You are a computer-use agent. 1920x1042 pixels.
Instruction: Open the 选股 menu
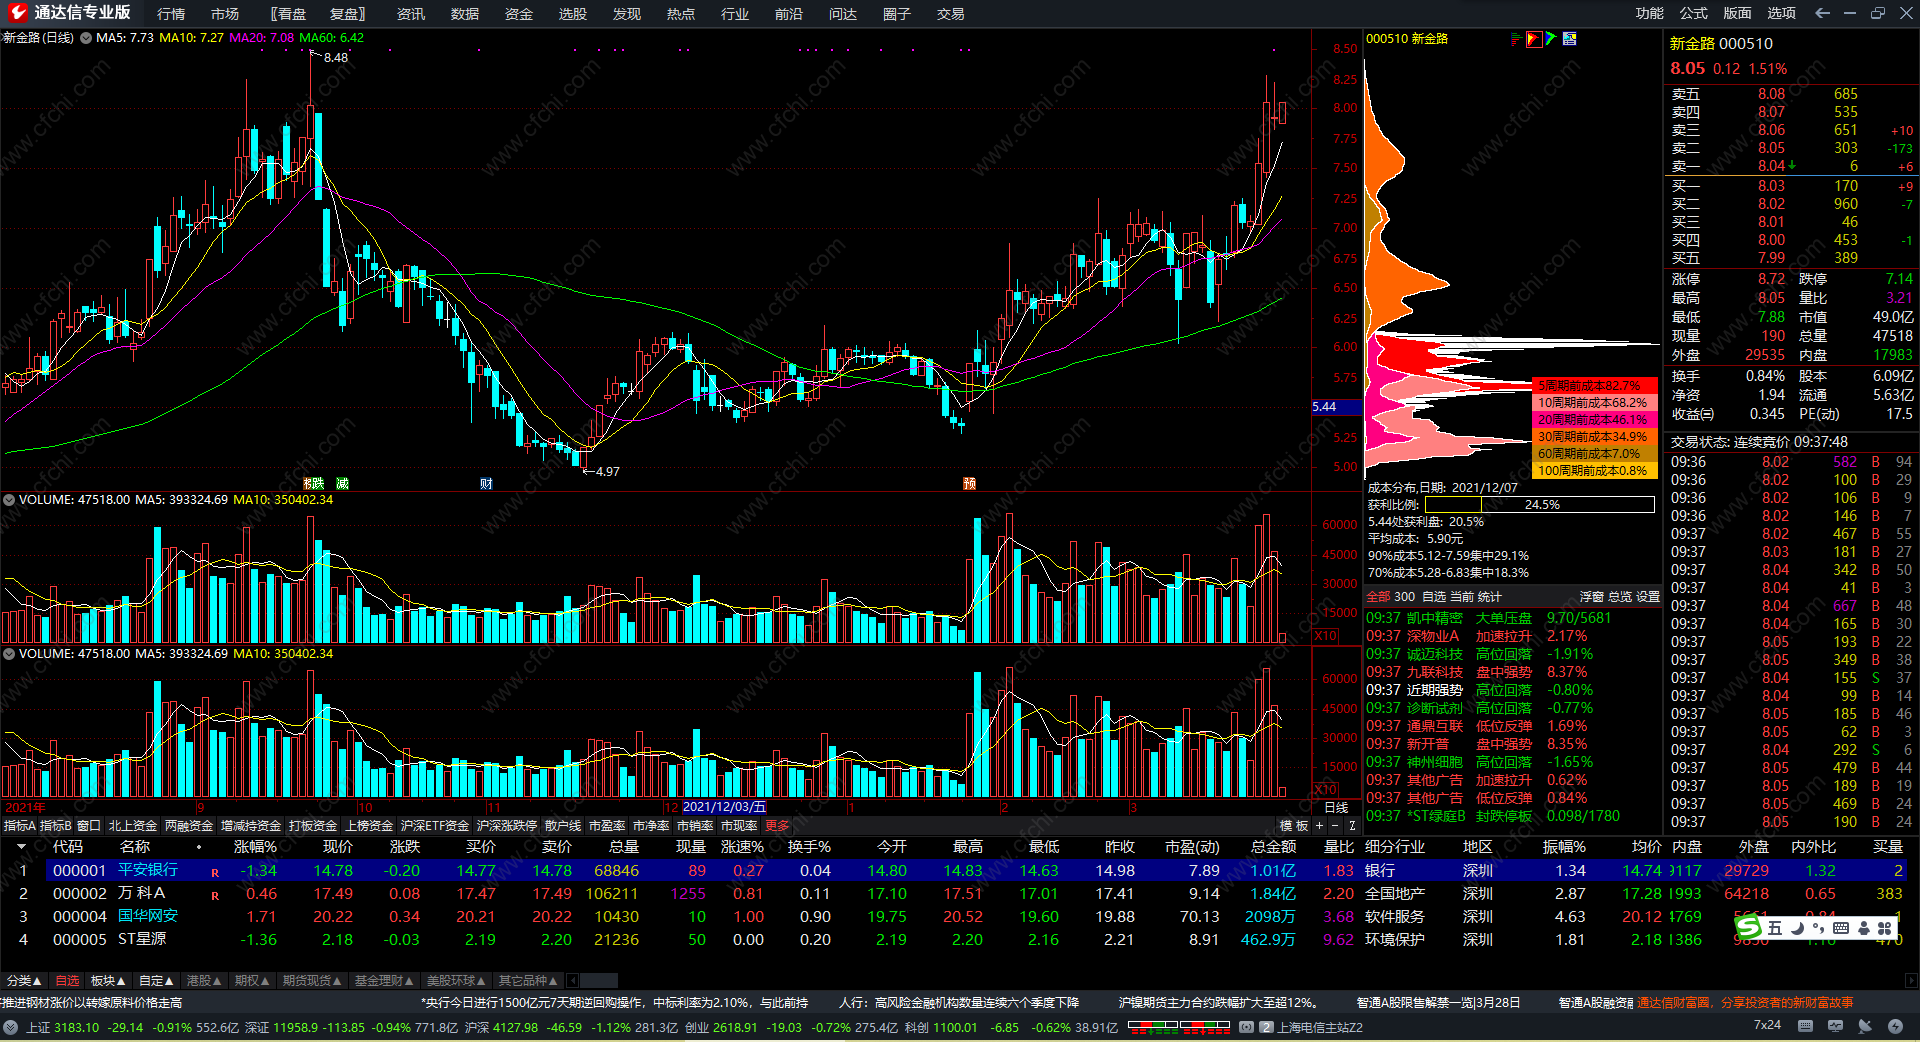(572, 14)
